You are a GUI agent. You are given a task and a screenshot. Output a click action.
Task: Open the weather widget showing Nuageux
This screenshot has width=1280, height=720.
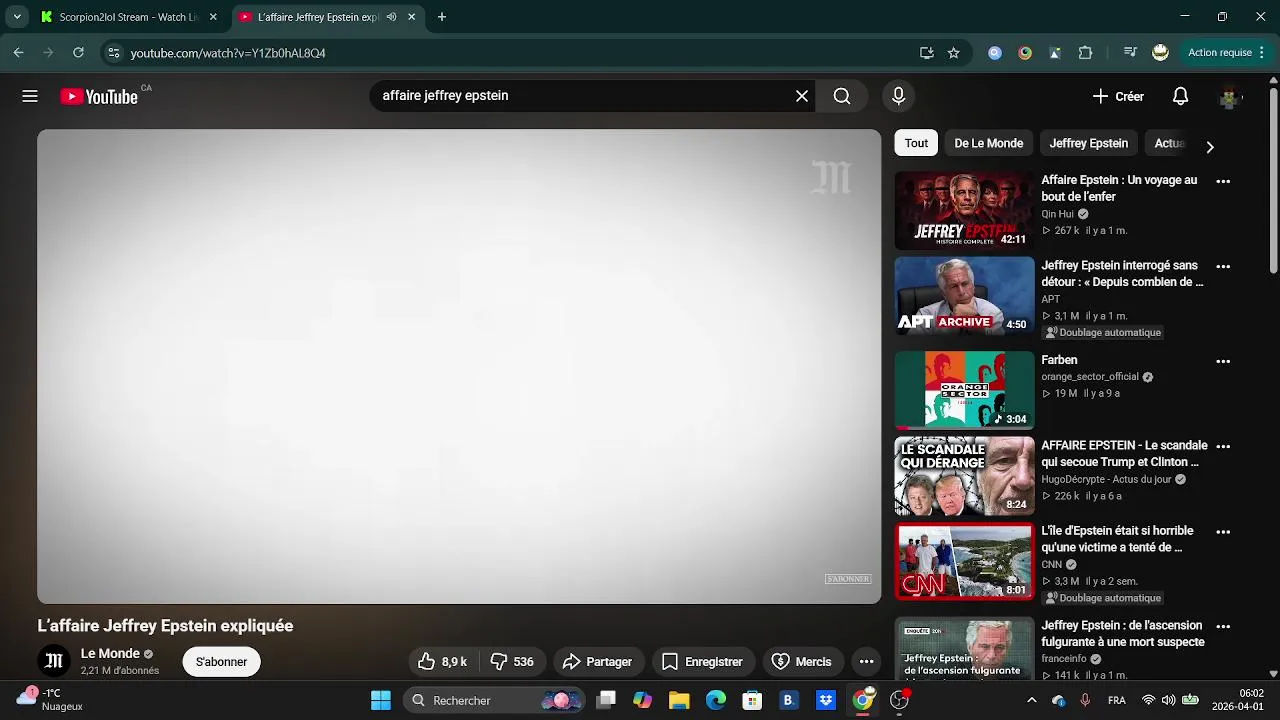51,699
